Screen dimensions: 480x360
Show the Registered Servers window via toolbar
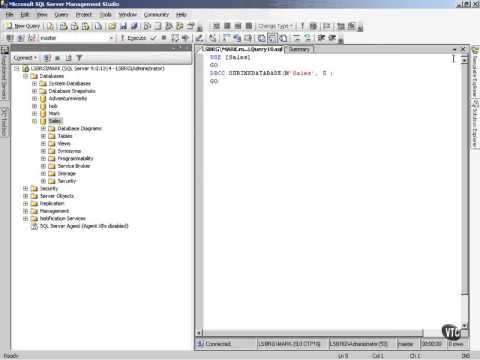(x=147, y=26)
